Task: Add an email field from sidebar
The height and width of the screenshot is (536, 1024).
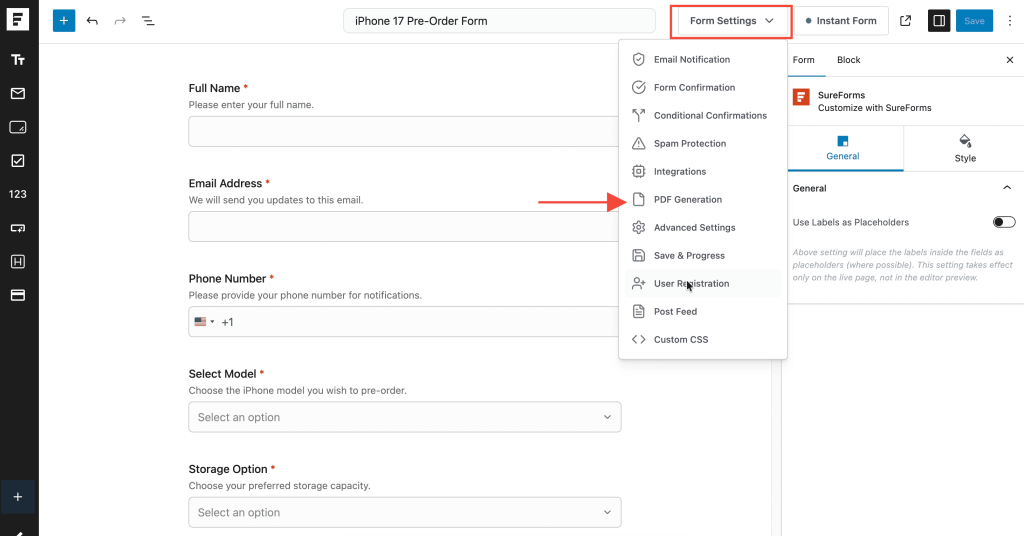Action: pos(18,93)
